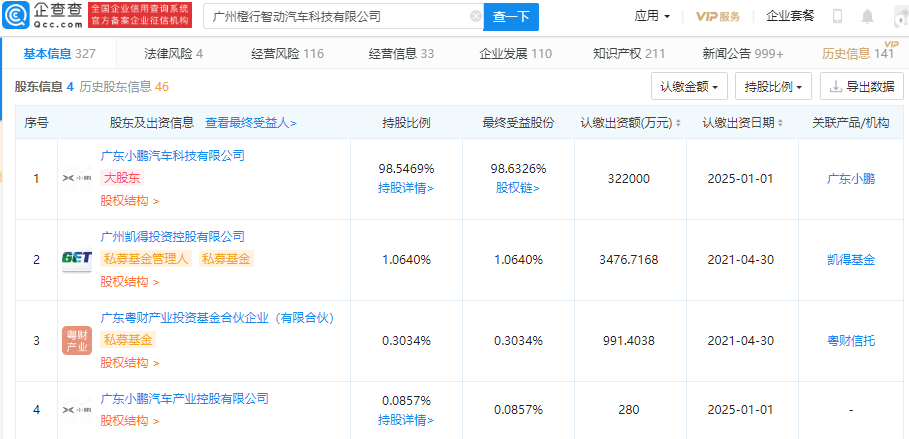Expand the 持股比例 filter dropdown
909x439 pixels.
773,87
